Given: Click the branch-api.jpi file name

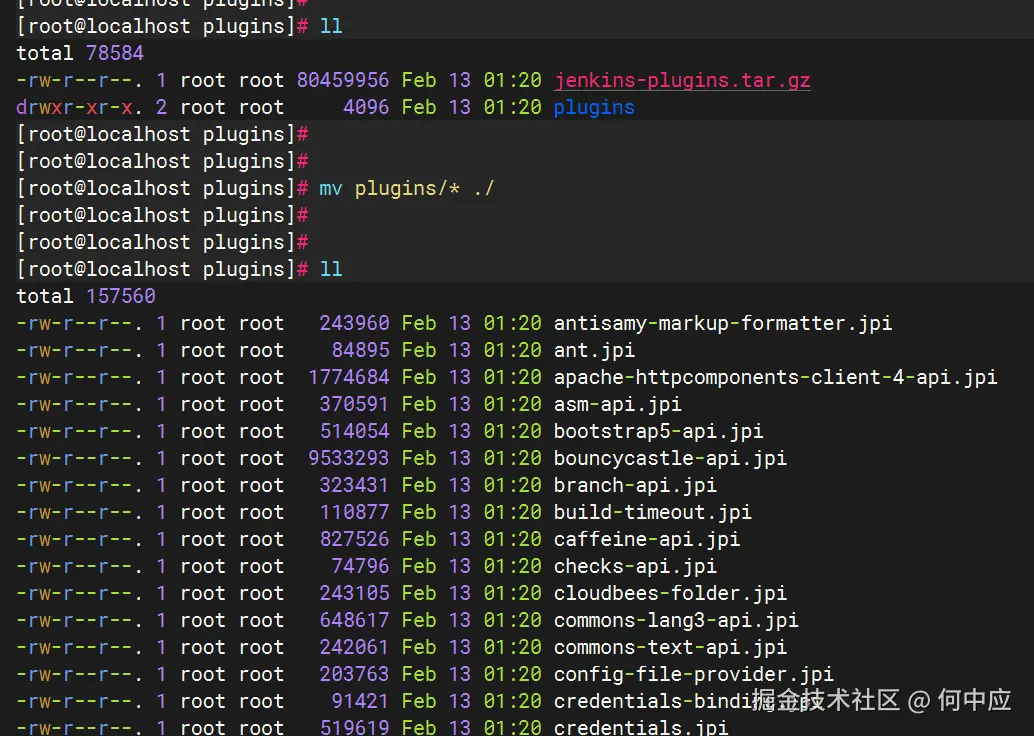Looking at the screenshot, I should click(635, 485).
